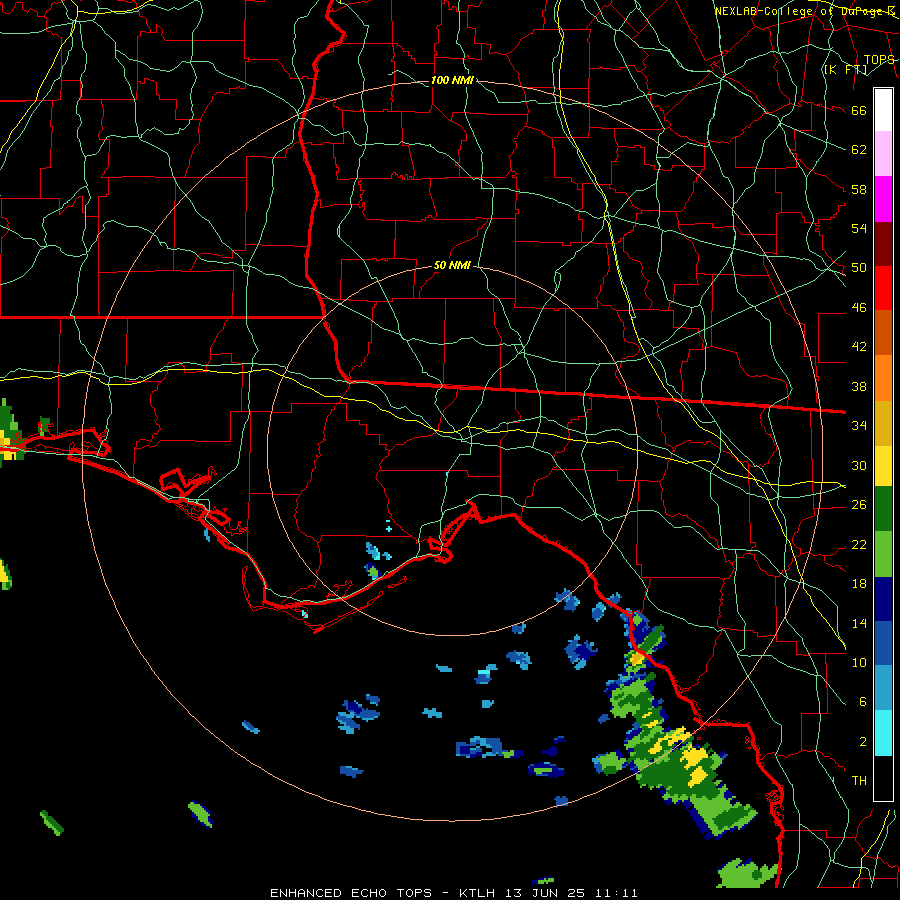Click the legend value 14
The image size is (900, 900).
tap(859, 623)
